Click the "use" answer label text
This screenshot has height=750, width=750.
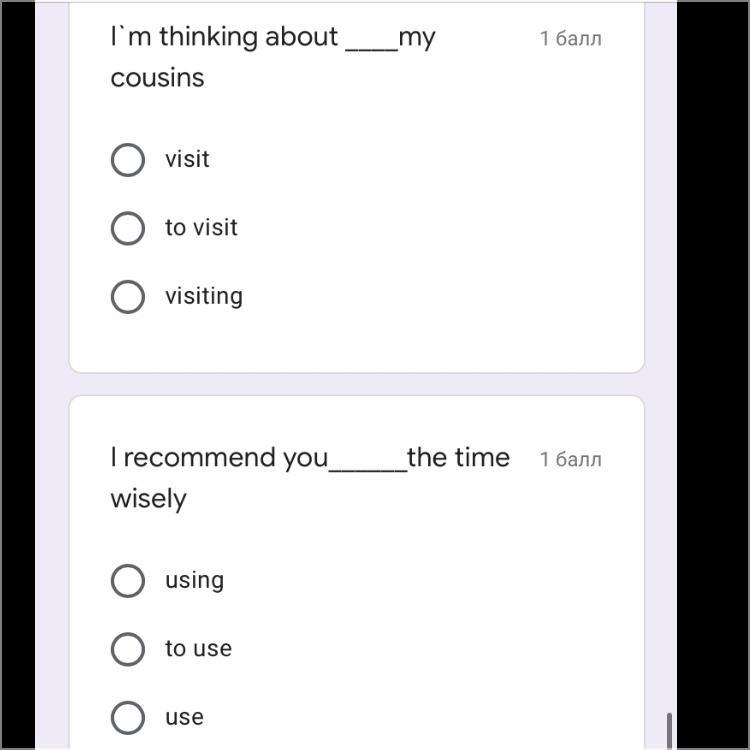pyautogui.click(x=184, y=717)
